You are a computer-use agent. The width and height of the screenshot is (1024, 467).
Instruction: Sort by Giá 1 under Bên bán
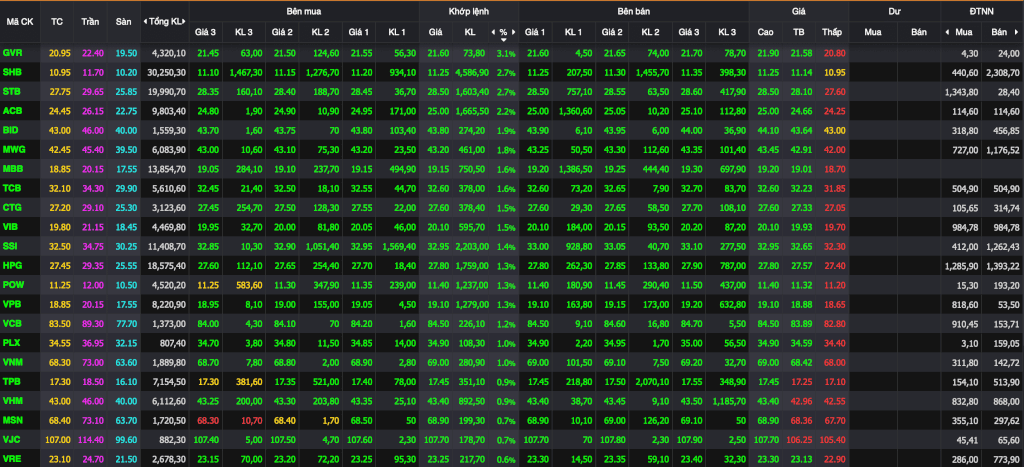click(535, 31)
